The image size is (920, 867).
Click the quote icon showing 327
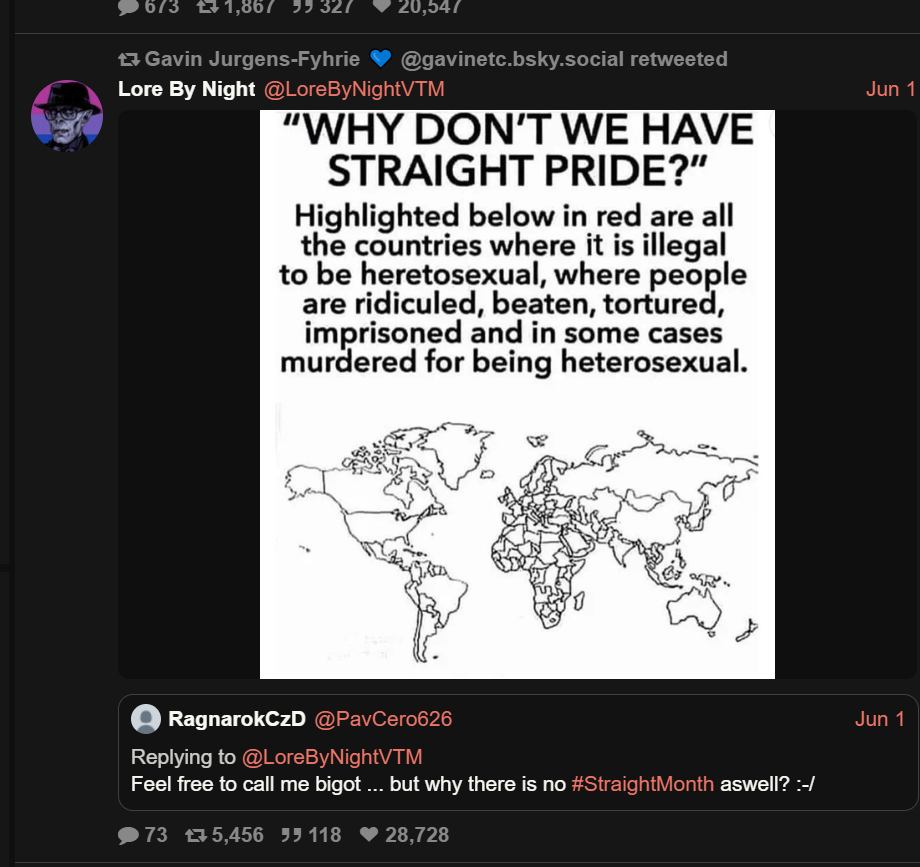[x=303, y=6]
